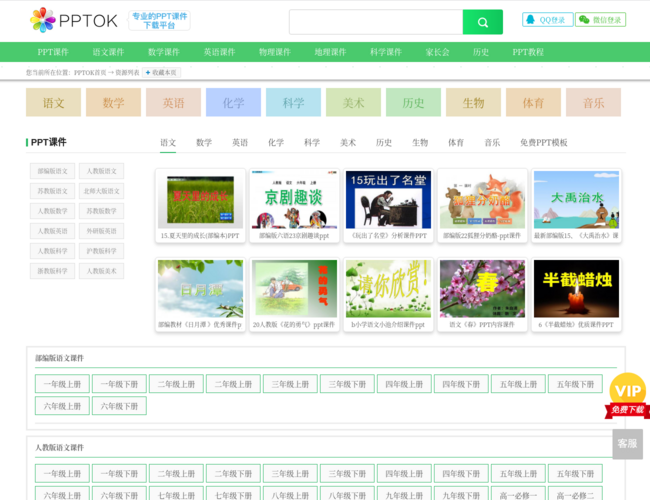Open the VIP 免费下载 badge
This screenshot has height=500, width=650.
point(627,396)
